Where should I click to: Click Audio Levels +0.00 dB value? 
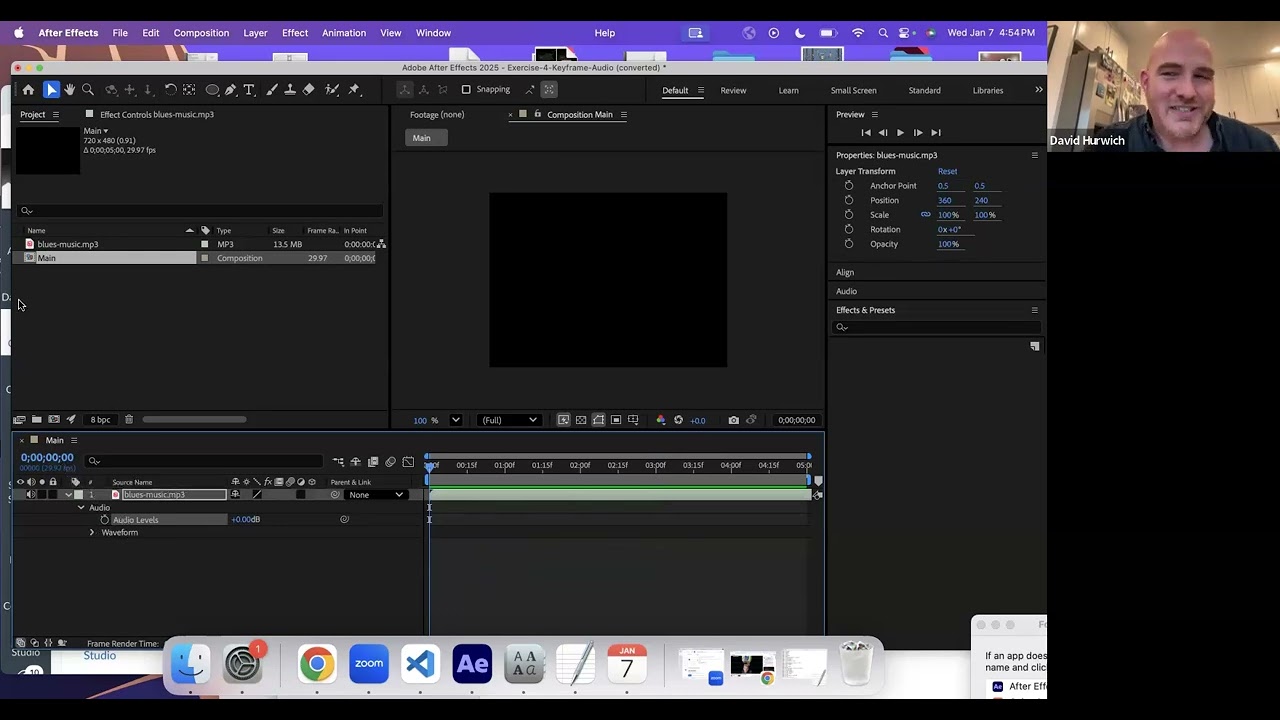tap(245, 520)
